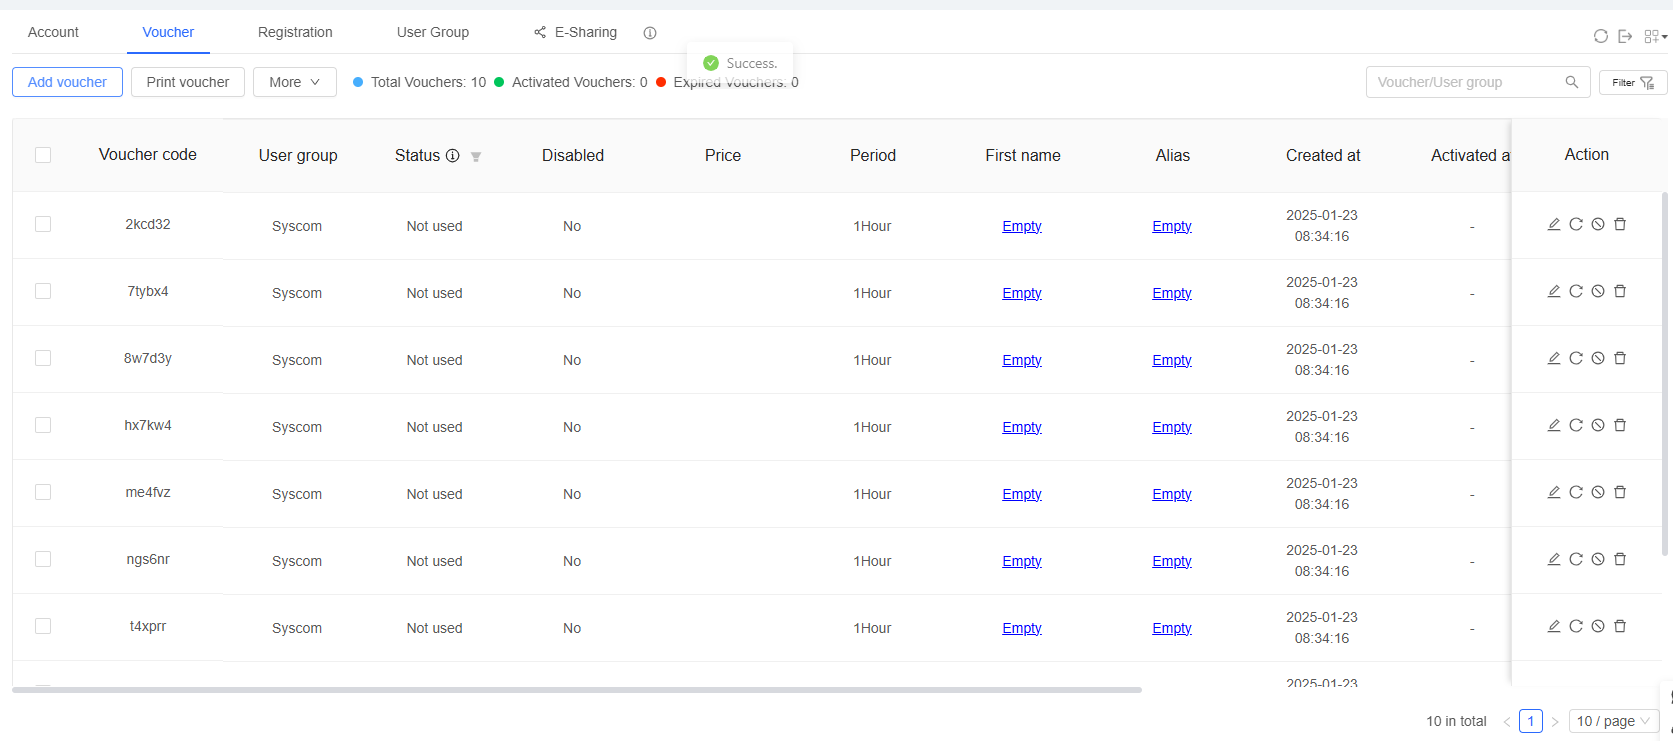1673x741 pixels.
Task: Click the First name Empty link for t4xprr
Action: (x=1021, y=628)
